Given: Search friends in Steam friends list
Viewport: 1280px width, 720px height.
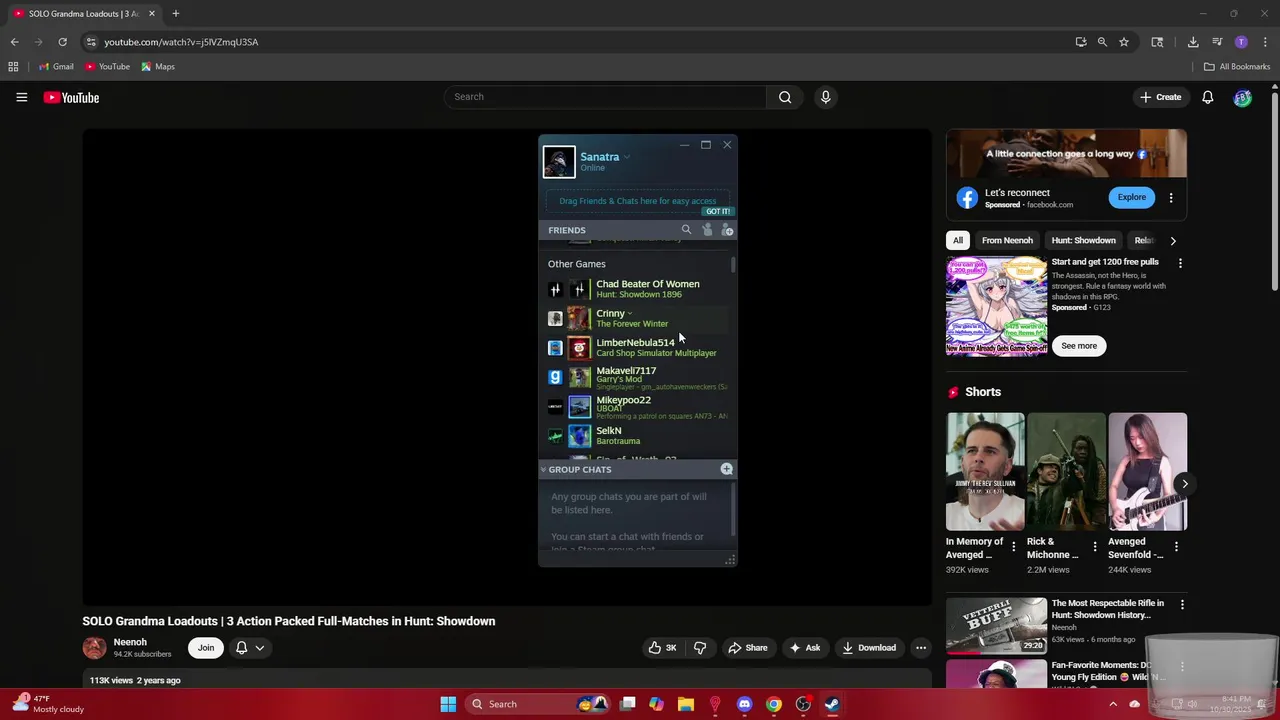Looking at the screenshot, I should pyautogui.click(x=686, y=230).
